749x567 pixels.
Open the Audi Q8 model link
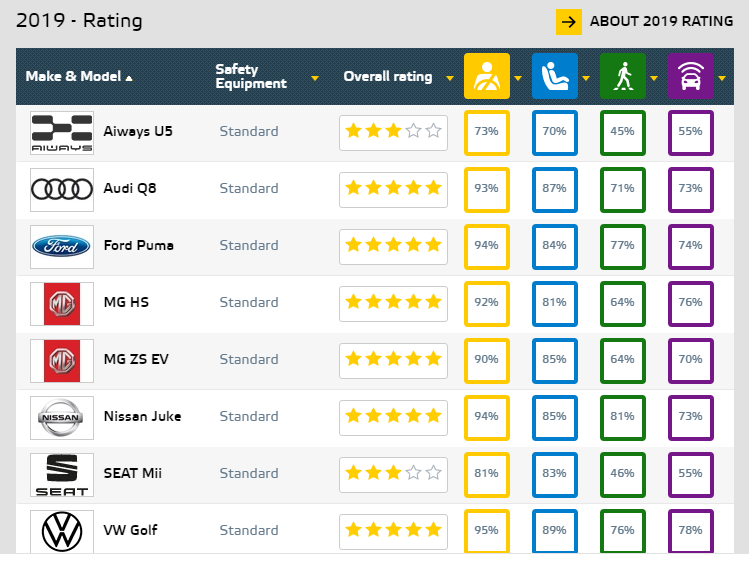(x=130, y=188)
